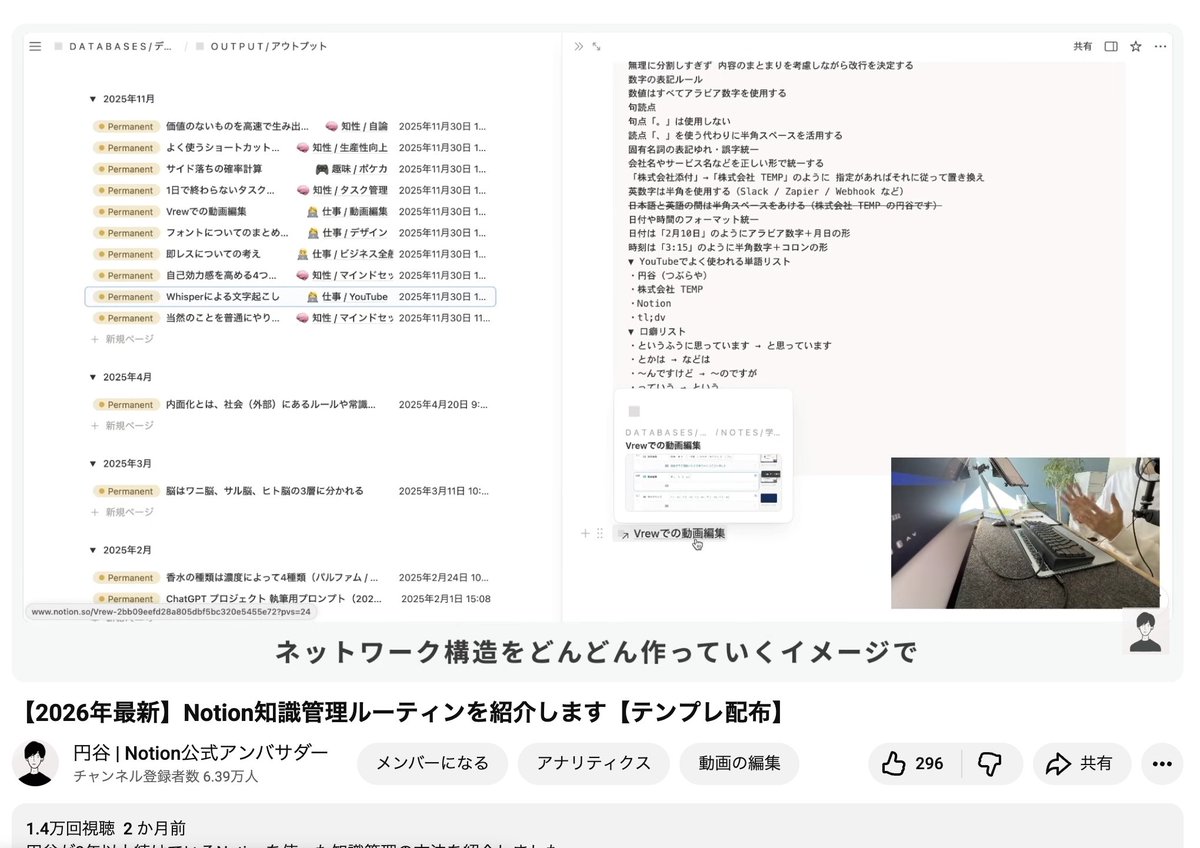Click the video's three-dot actions icon
1200x848 pixels.
point(1160,763)
